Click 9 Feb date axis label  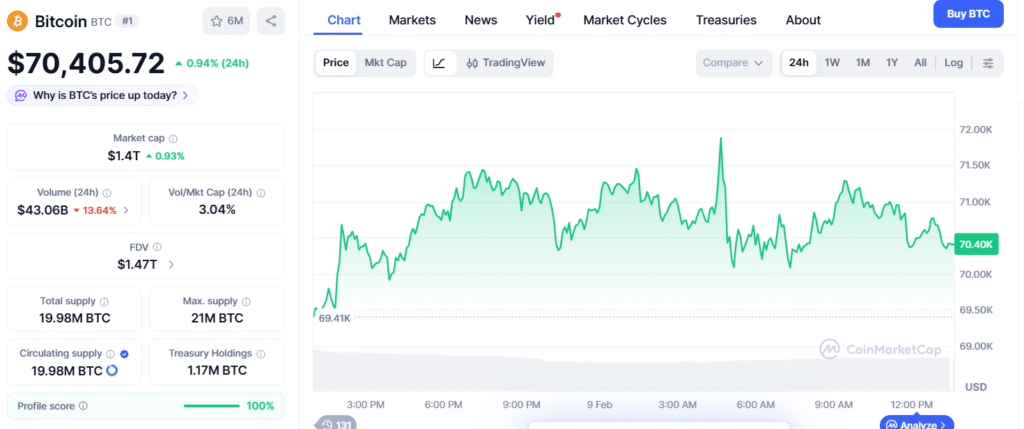[600, 405]
